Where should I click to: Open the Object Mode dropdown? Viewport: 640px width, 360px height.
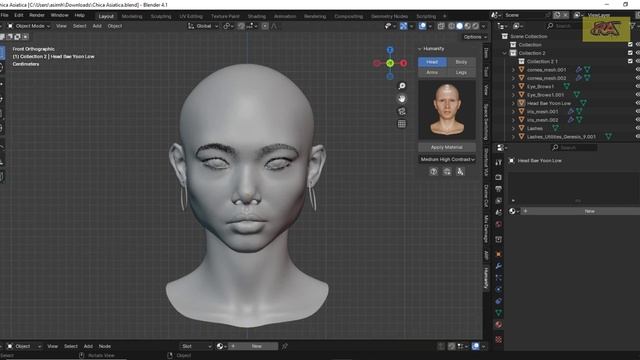[x=29, y=26]
